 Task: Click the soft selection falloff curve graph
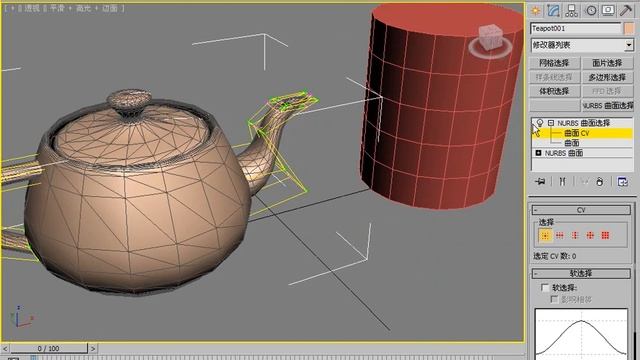(581, 334)
